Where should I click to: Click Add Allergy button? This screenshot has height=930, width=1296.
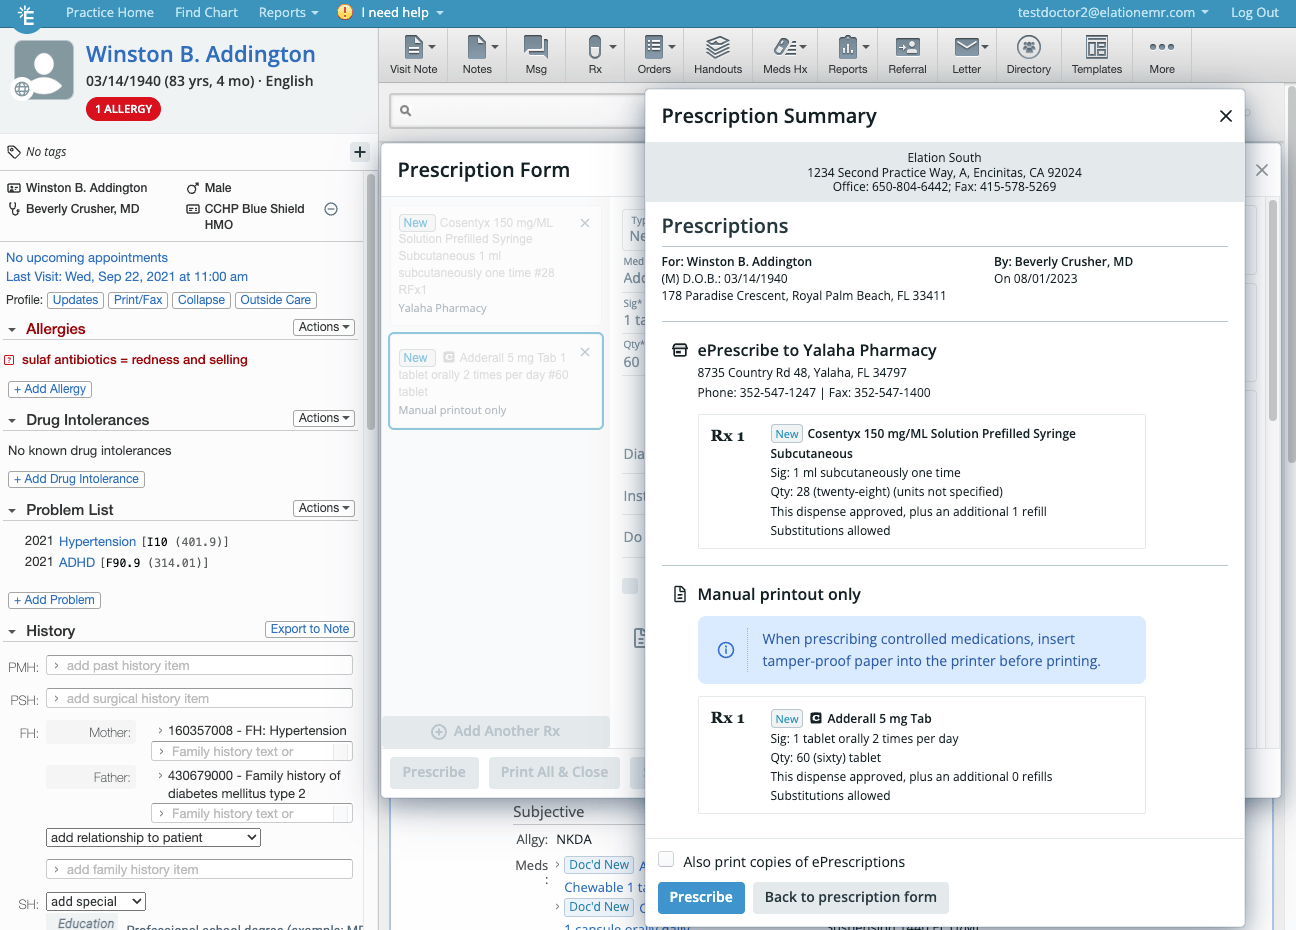[50, 389]
